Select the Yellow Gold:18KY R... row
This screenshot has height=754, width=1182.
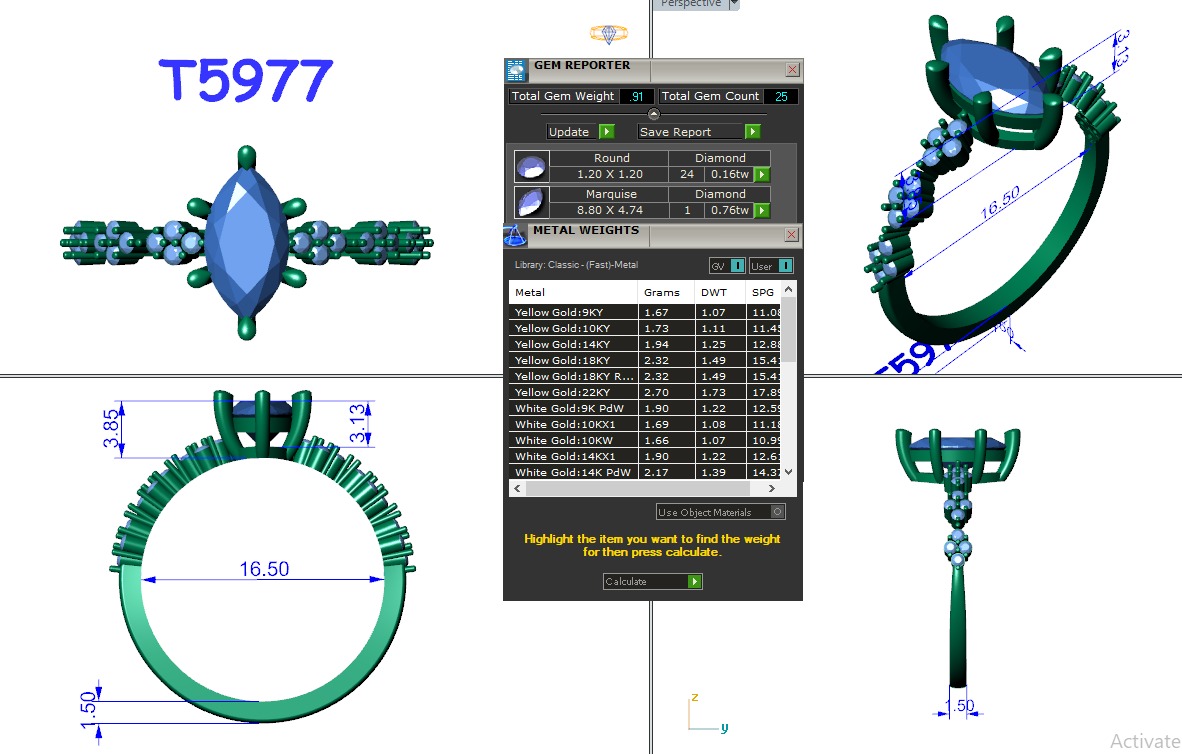pos(645,376)
